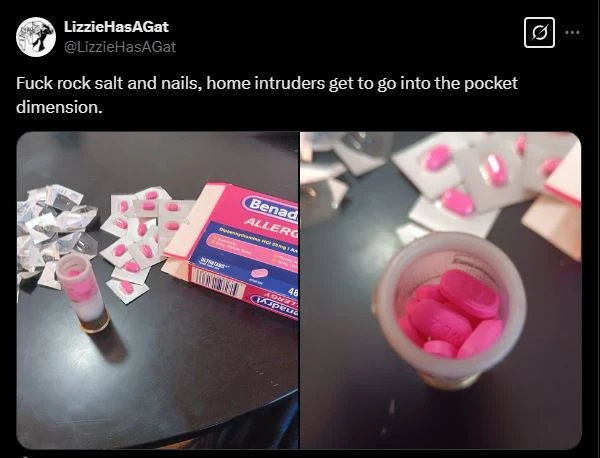Visit the @LizzieHasAGat handle link

pyautogui.click(x=120, y=47)
